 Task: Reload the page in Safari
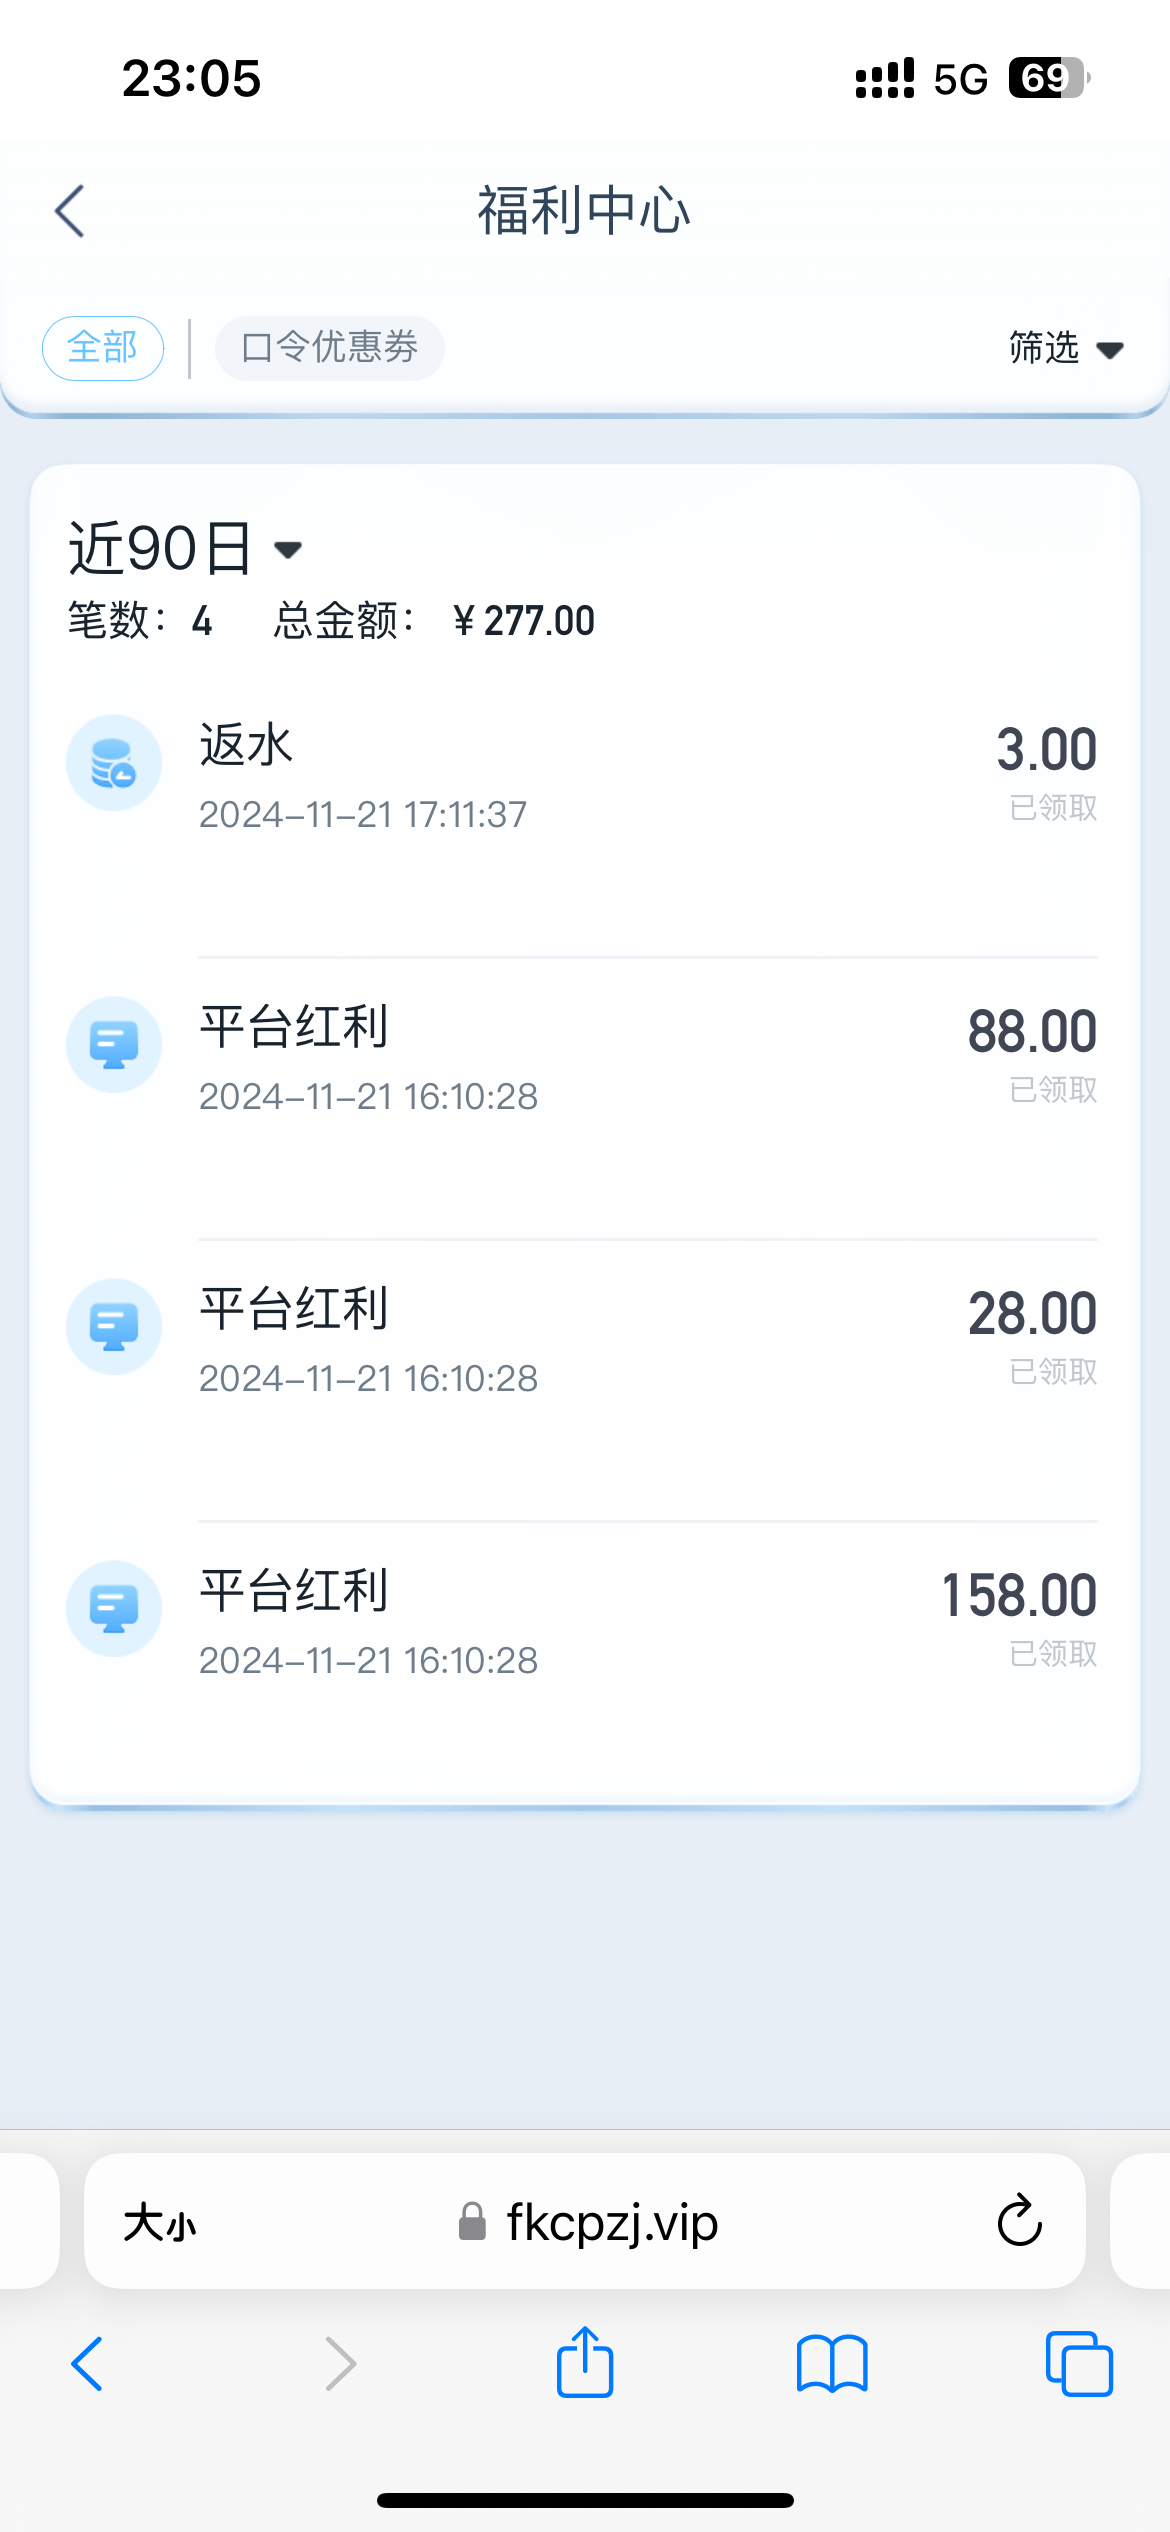click(x=1019, y=2221)
